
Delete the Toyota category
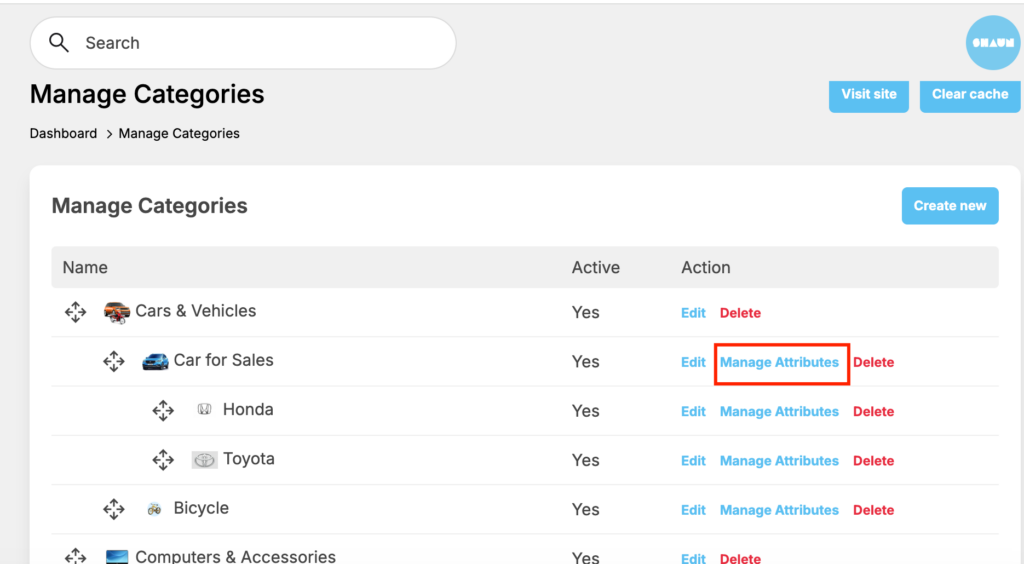pyautogui.click(x=873, y=461)
